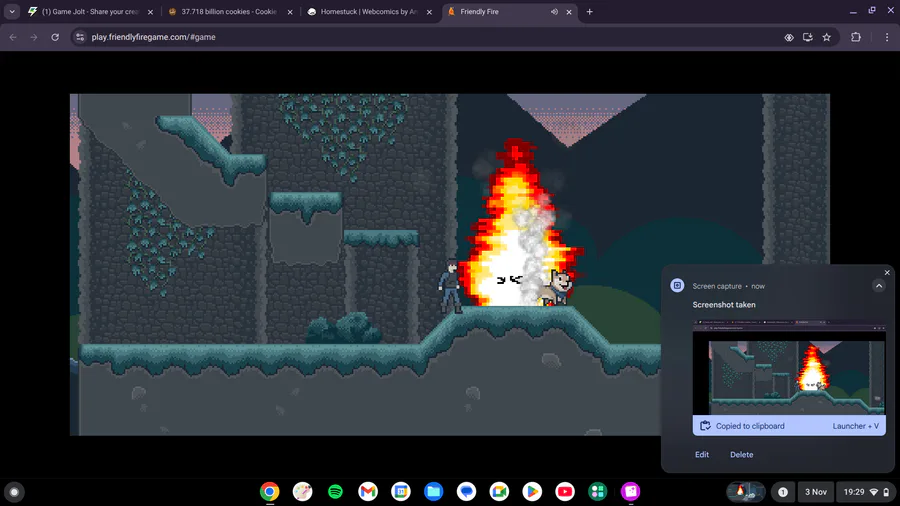The height and width of the screenshot is (506, 900).
Task: Open Google Lens search icon in address bar
Action: 789,37
